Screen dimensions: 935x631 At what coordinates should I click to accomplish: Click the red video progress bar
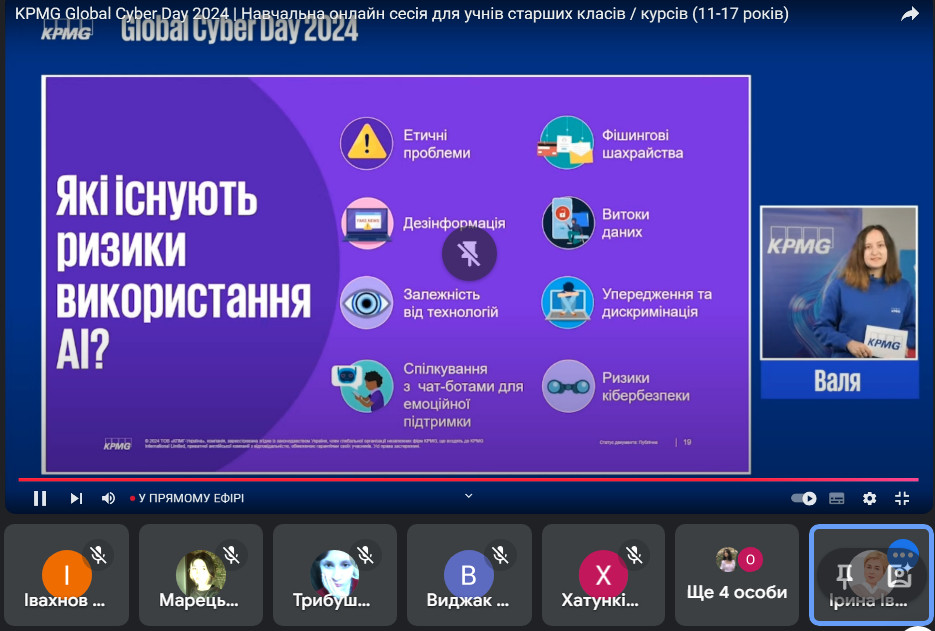(x=400, y=480)
